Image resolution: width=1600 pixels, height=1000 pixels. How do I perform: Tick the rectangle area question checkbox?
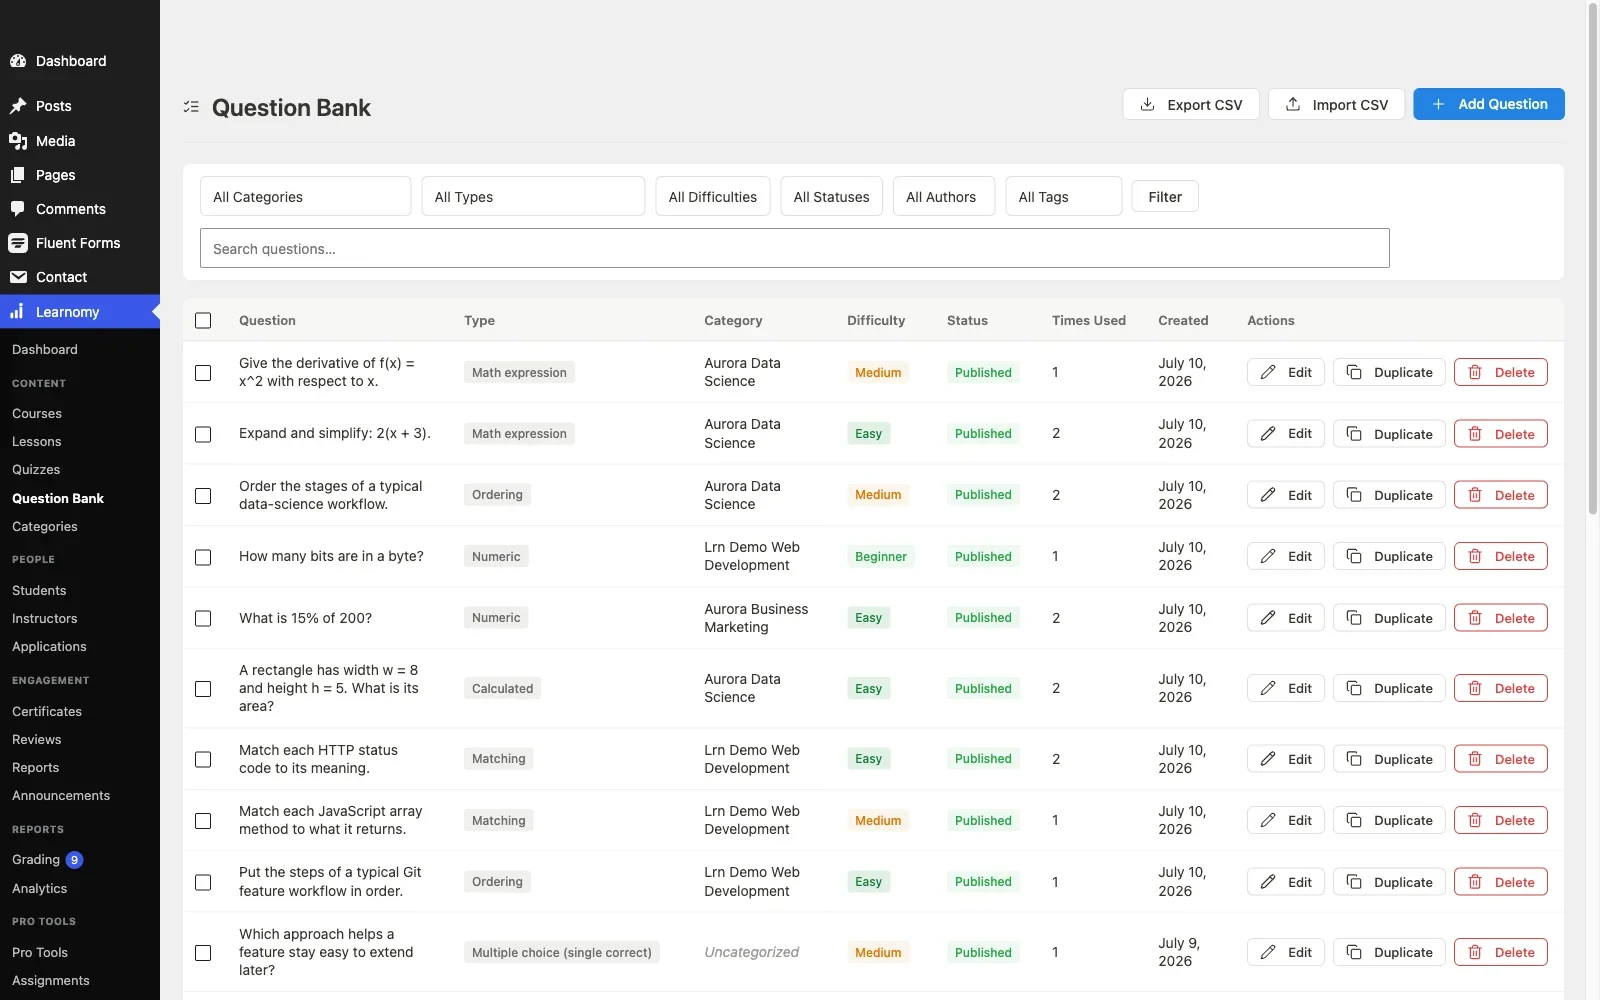pyautogui.click(x=203, y=689)
